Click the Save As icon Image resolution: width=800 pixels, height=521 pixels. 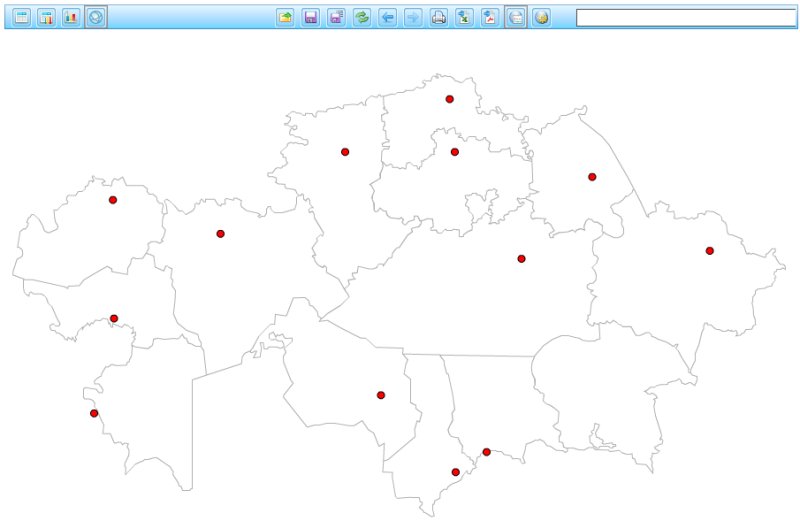click(x=336, y=17)
